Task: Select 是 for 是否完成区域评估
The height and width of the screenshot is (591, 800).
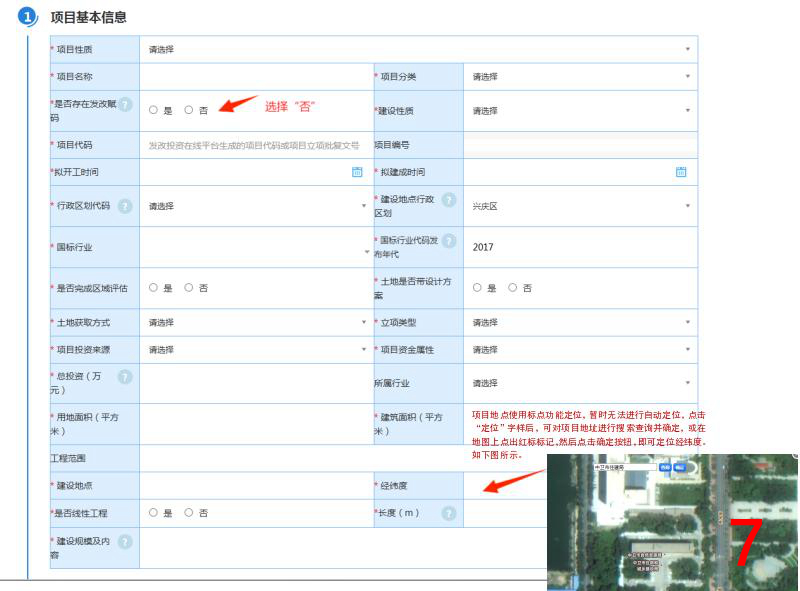Action: point(153,288)
